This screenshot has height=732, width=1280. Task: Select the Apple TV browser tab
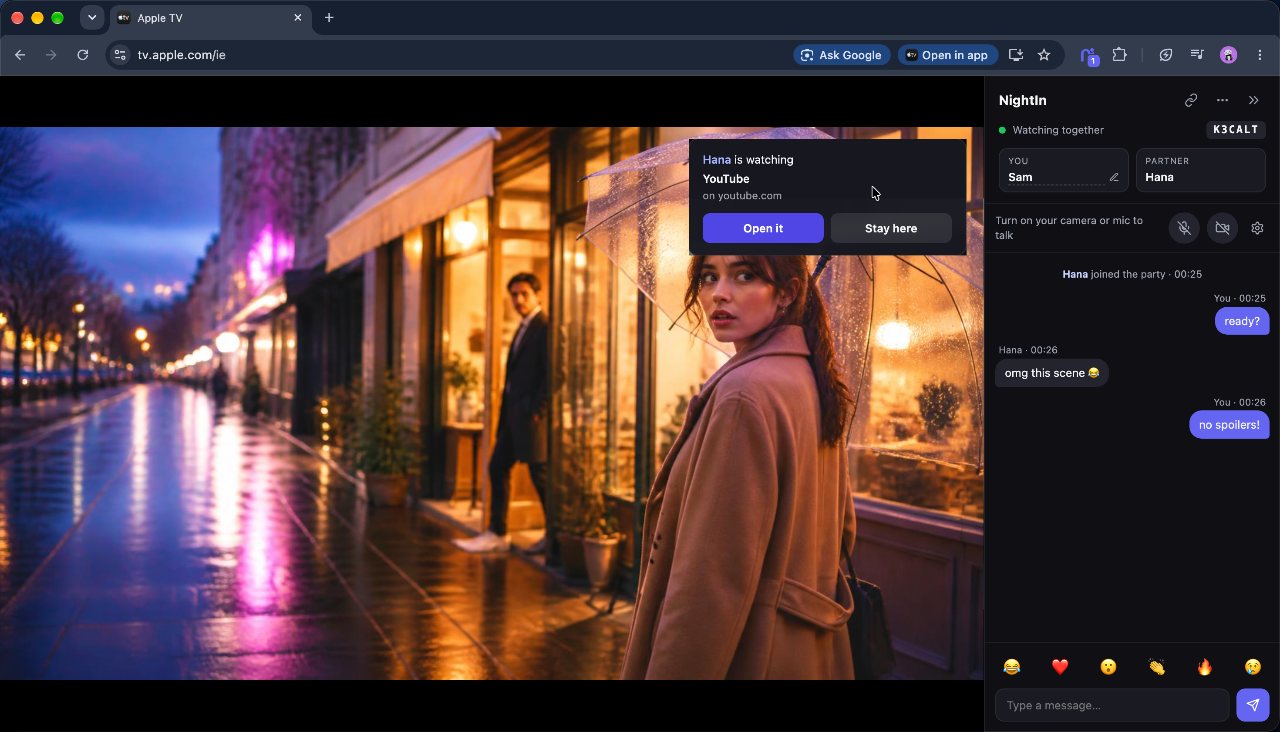[210, 18]
